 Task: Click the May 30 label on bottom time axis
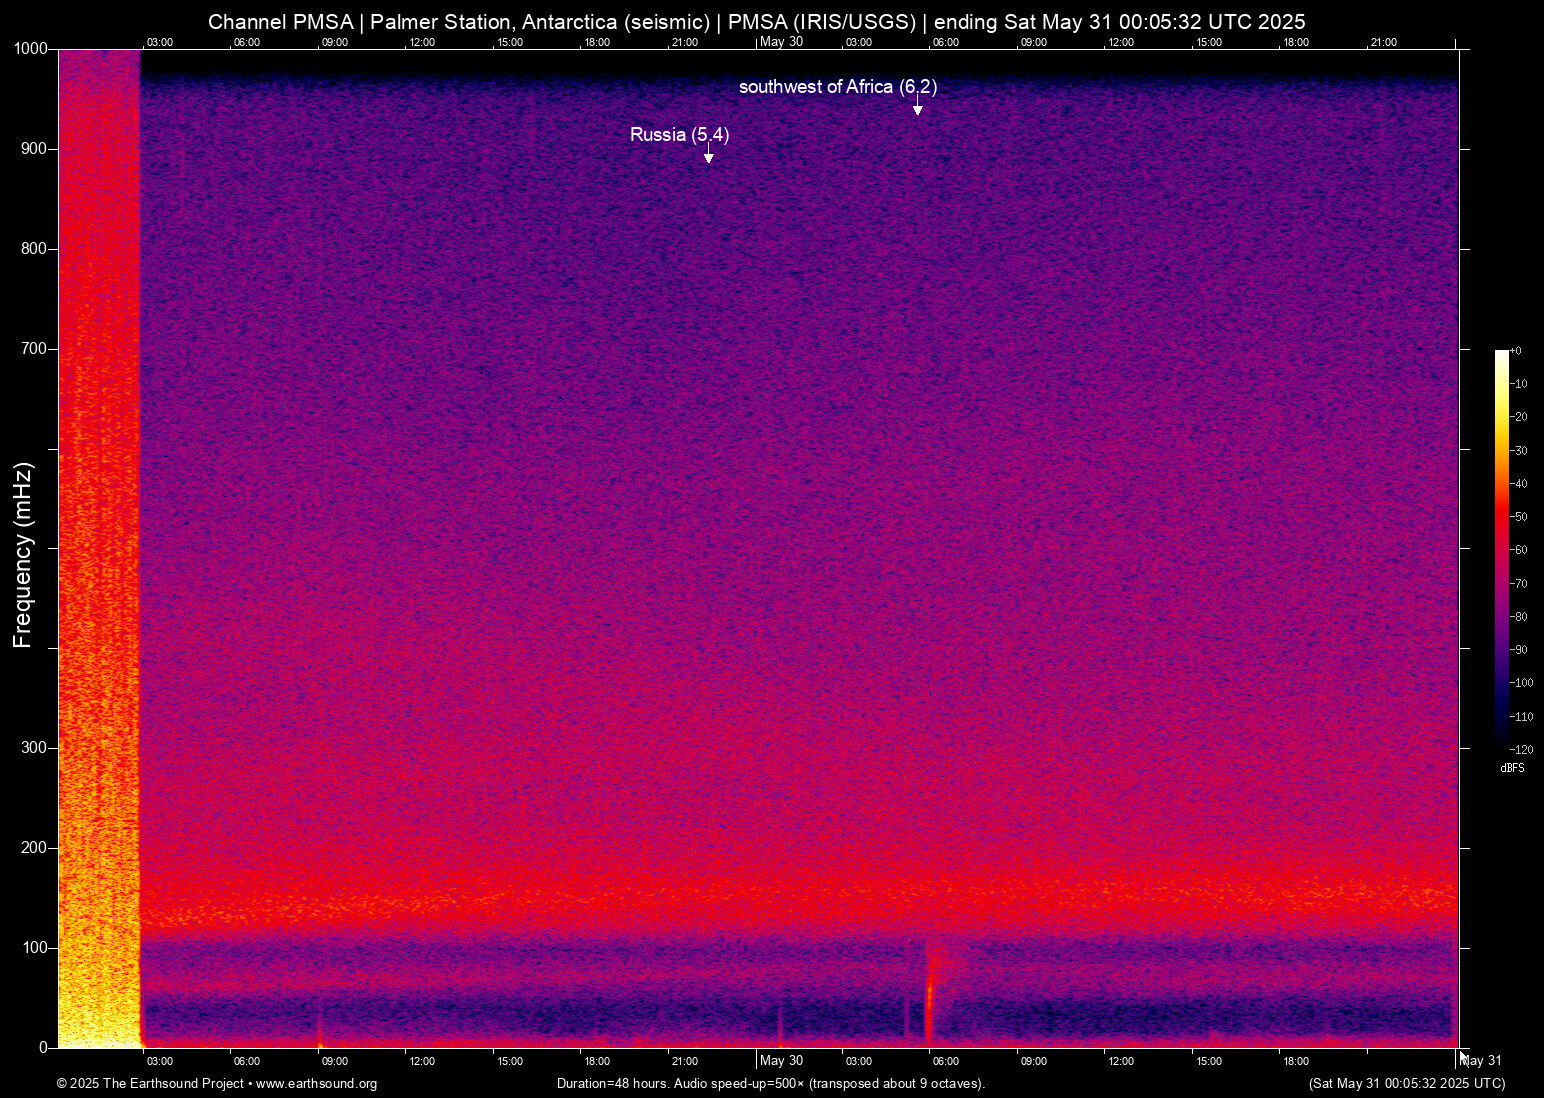tap(781, 1061)
